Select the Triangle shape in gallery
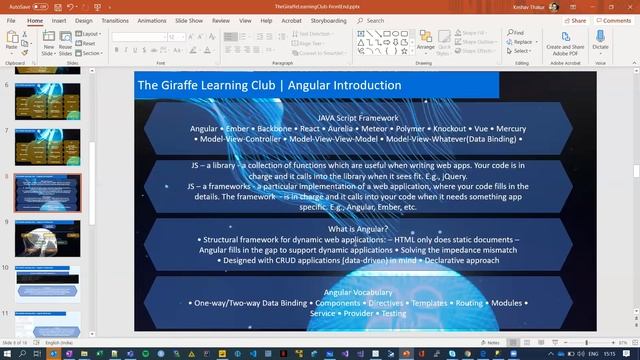 361,42
